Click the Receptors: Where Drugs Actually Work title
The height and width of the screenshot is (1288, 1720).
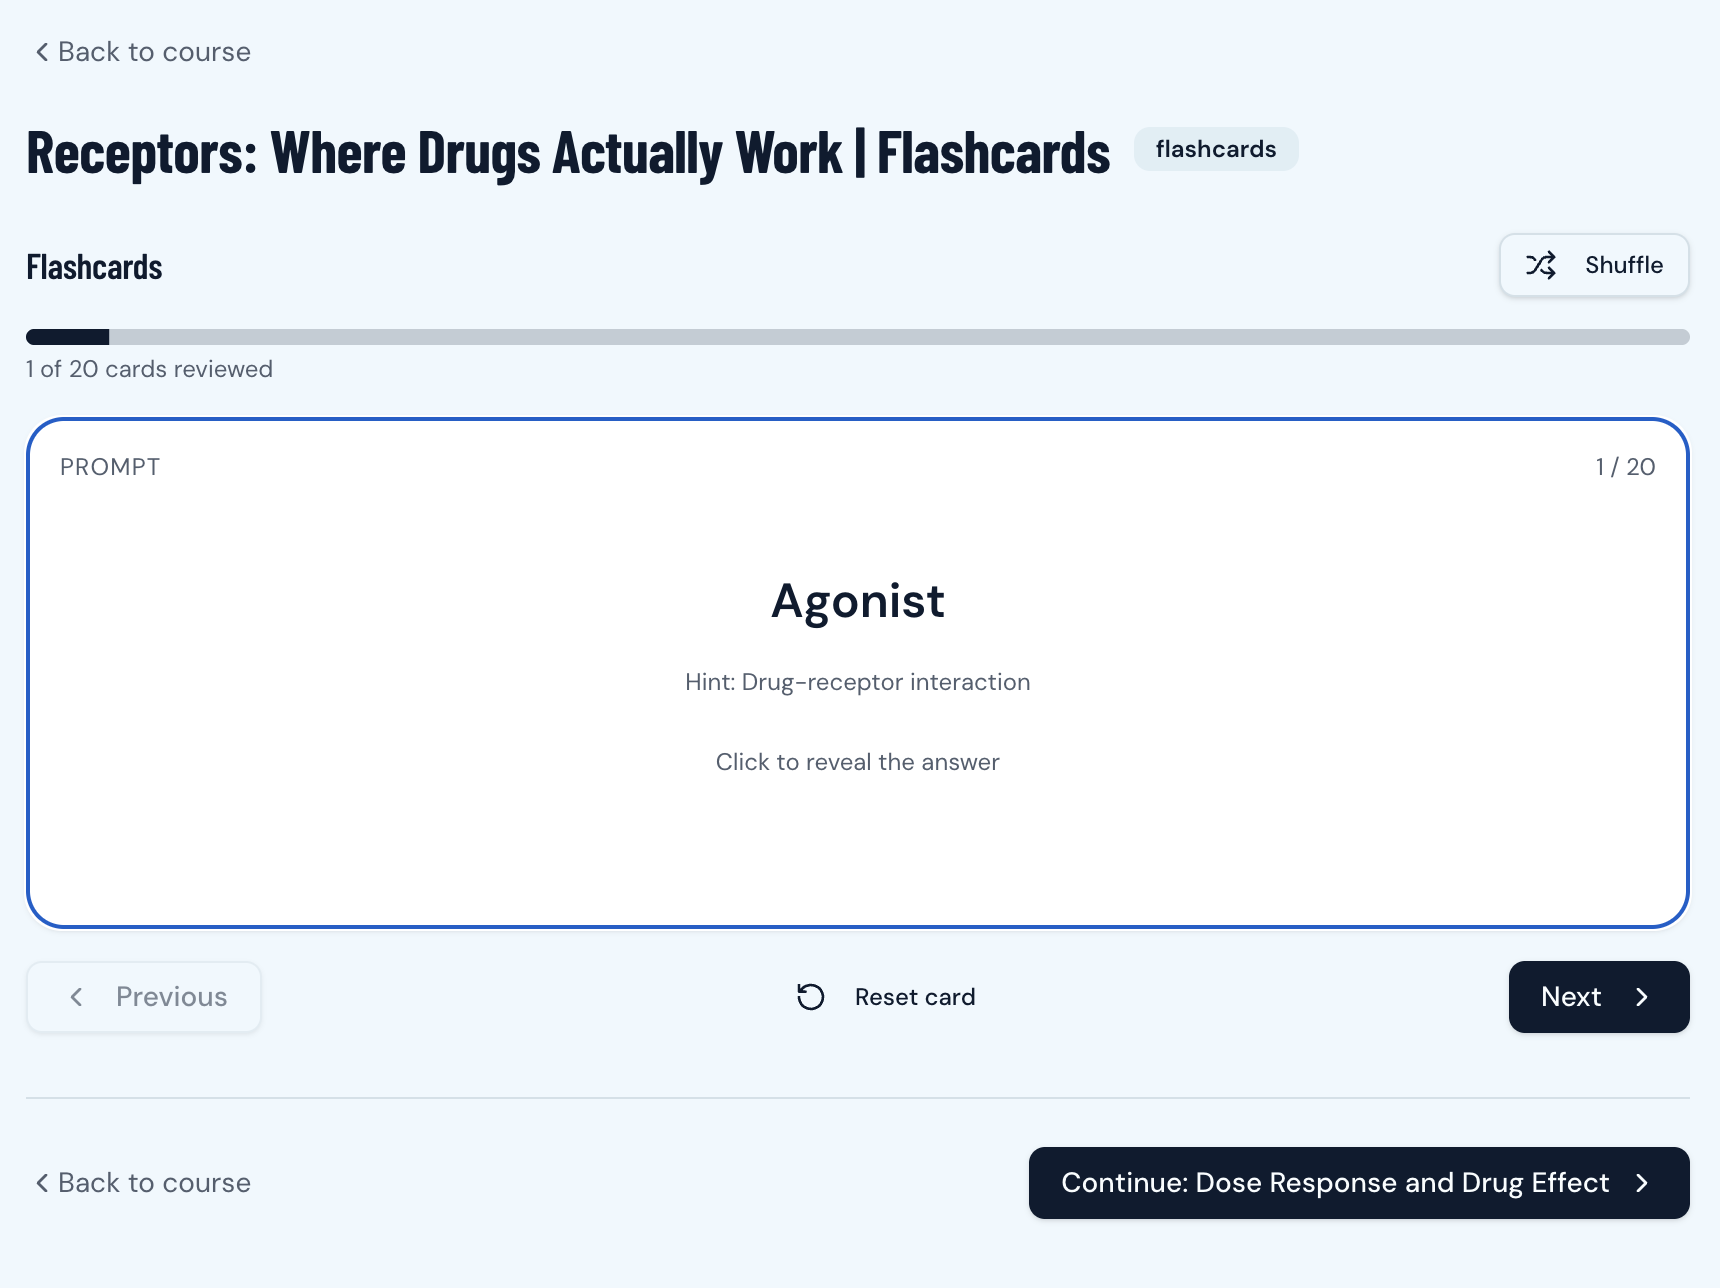(x=568, y=153)
